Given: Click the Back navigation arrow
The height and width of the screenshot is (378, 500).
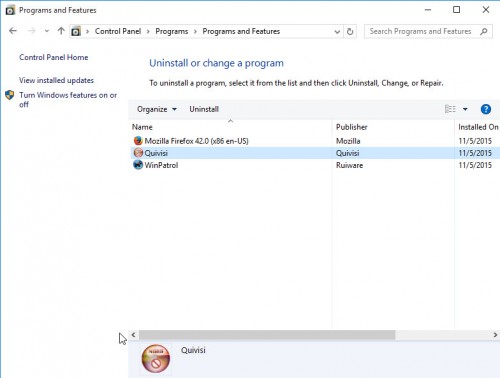Looking at the screenshot, I should click(x=13, y=31).
